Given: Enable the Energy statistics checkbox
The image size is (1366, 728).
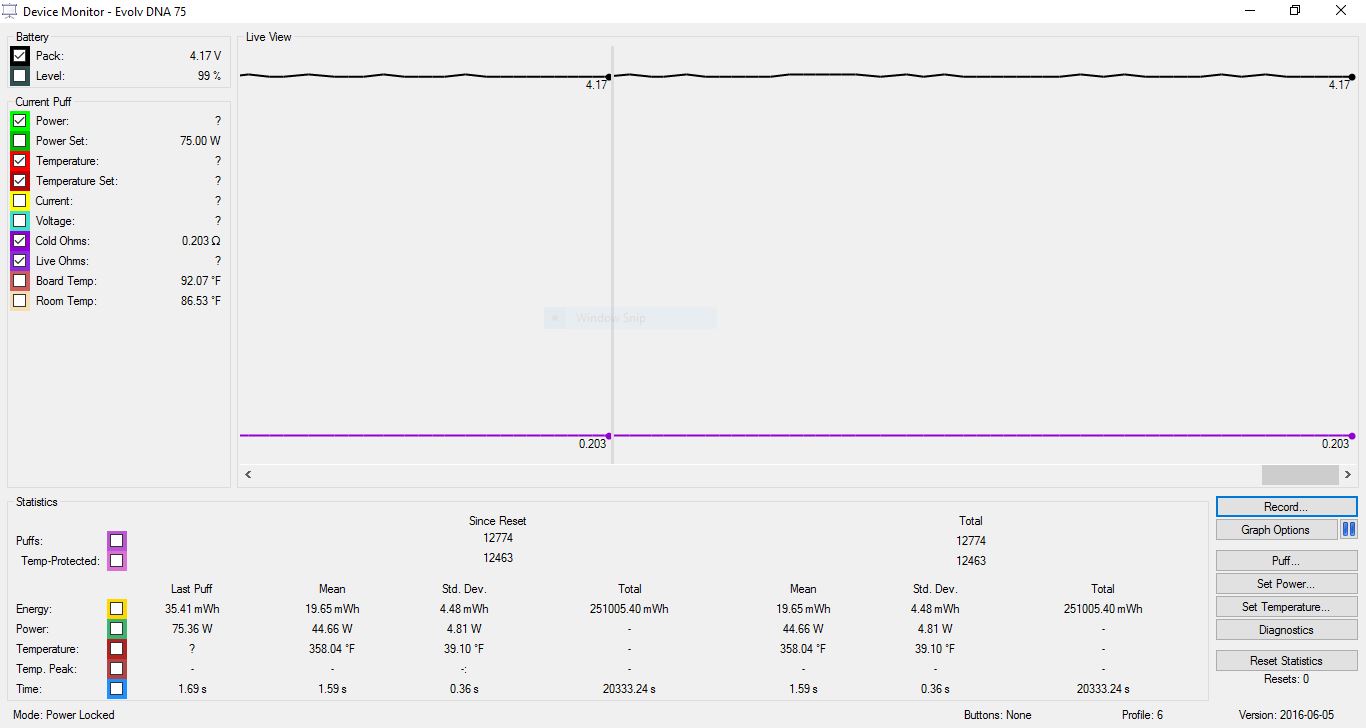Looking at the screenshot, I should pyautogui.click(x=117, y=609).
